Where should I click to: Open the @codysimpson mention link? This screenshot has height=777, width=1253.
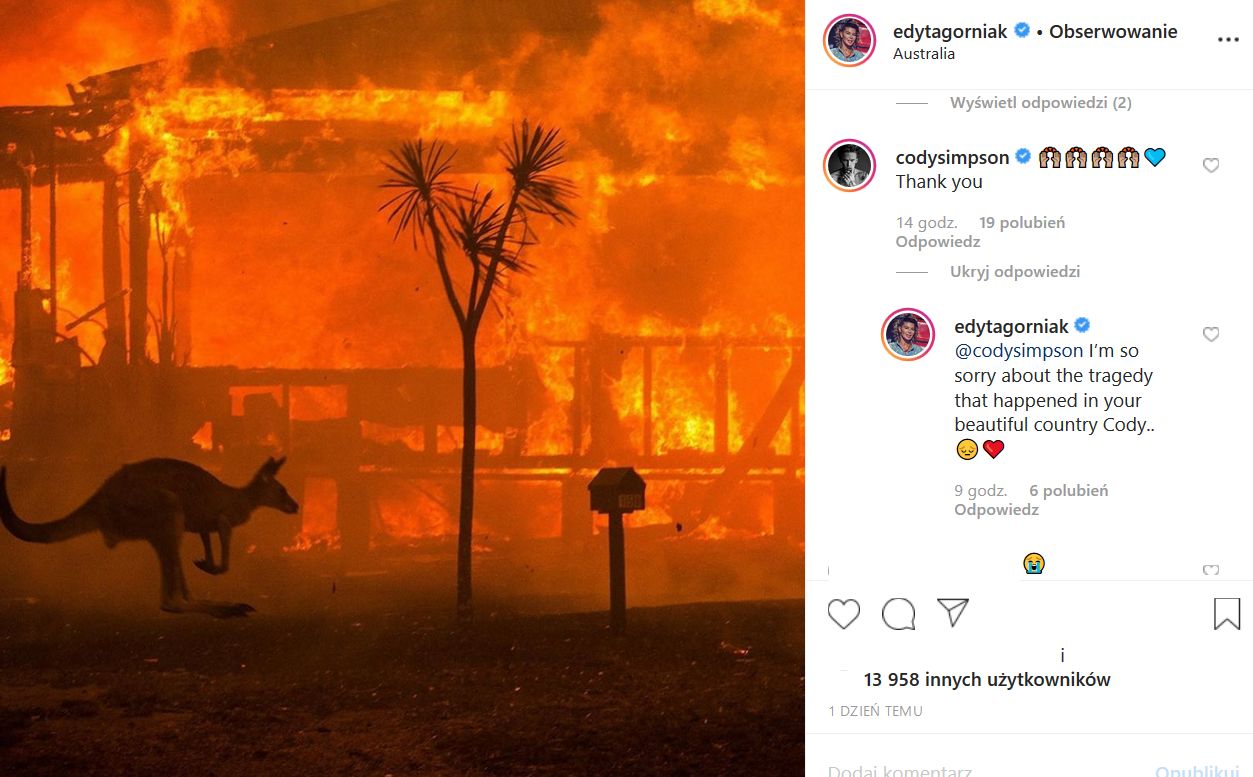pyautogui.click(x=1019, y=351)
